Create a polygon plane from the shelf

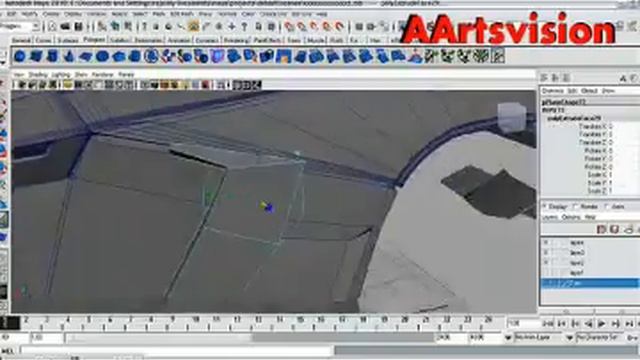[x=85, y=56]
